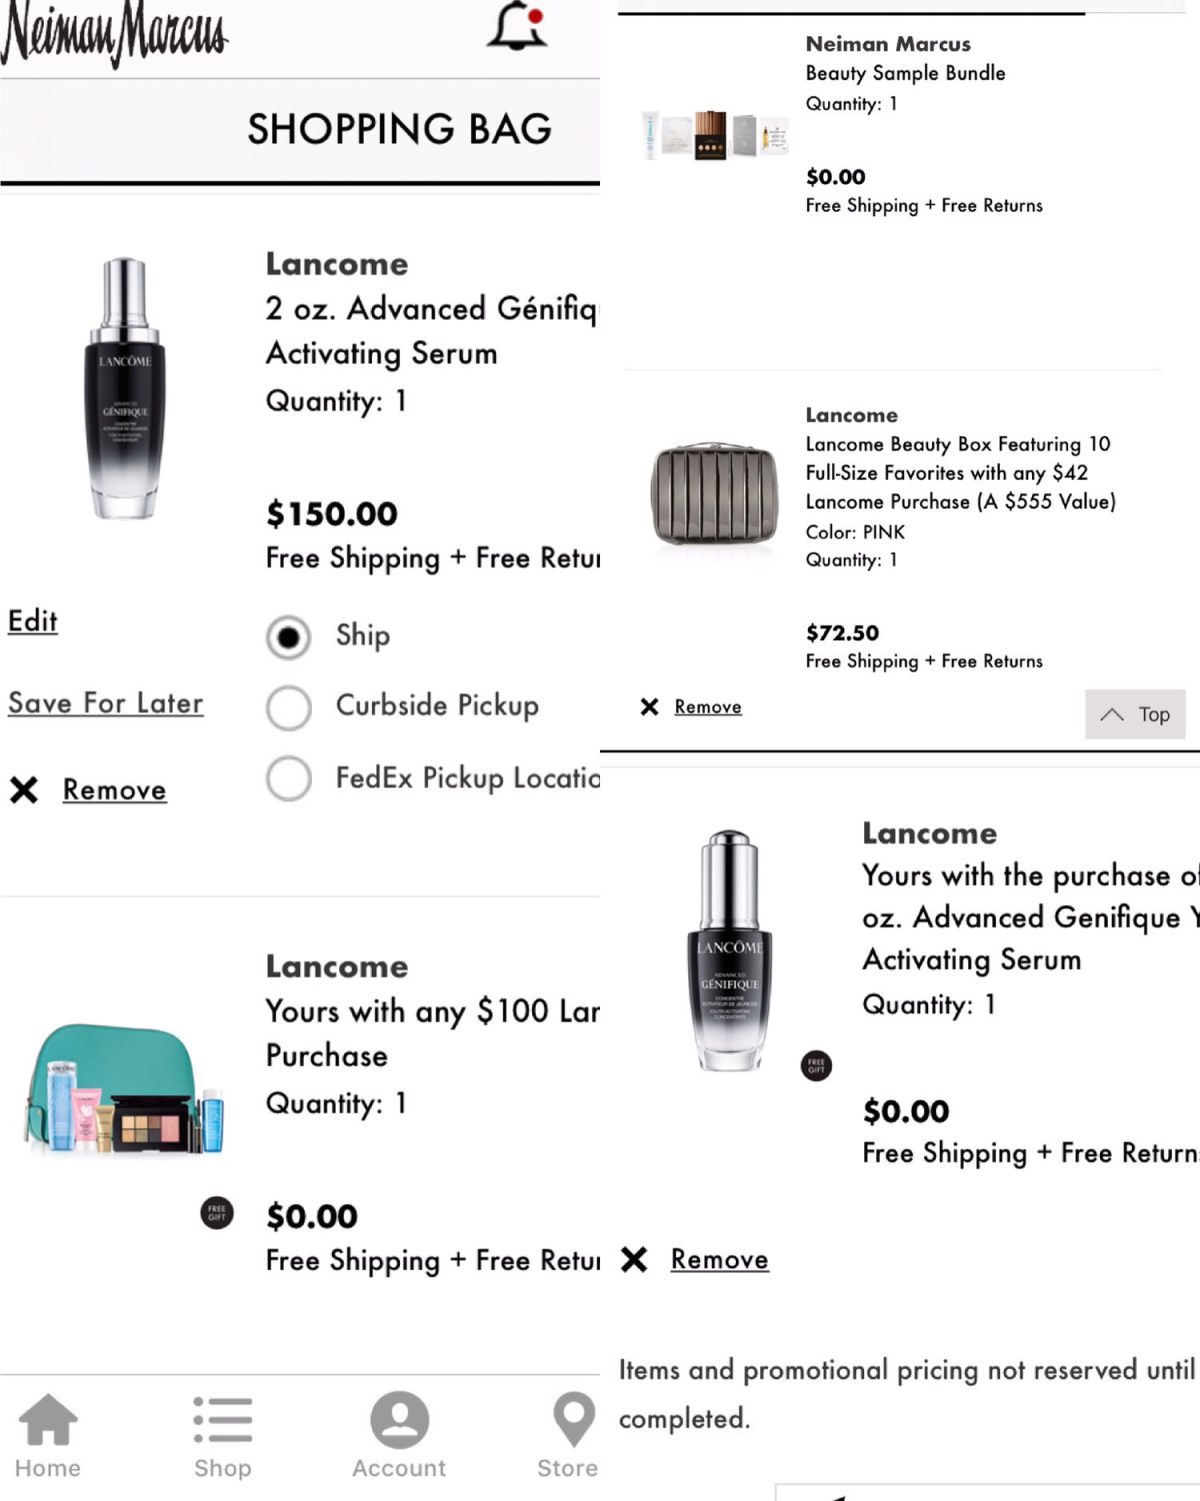Open the Beauty Sample Bundle thumbnail

coord(715,134)
